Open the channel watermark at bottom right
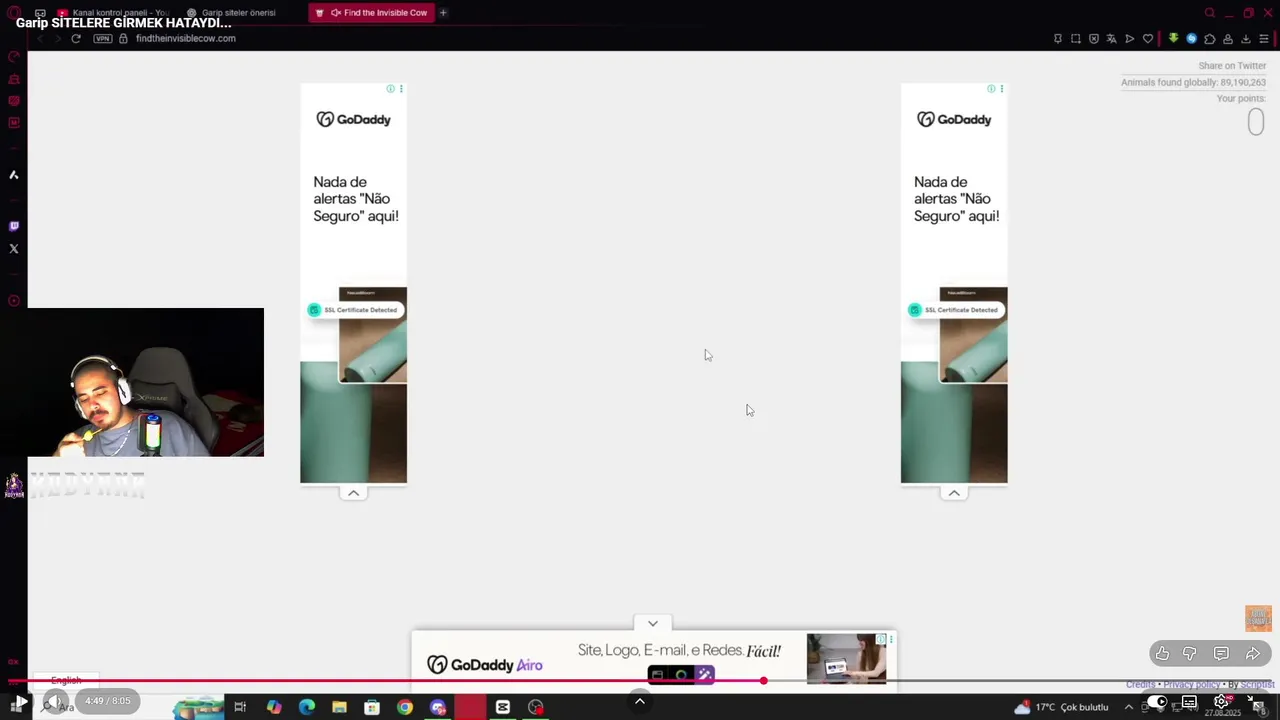This screenshot has width=1280, height=720. (1258, 618)
